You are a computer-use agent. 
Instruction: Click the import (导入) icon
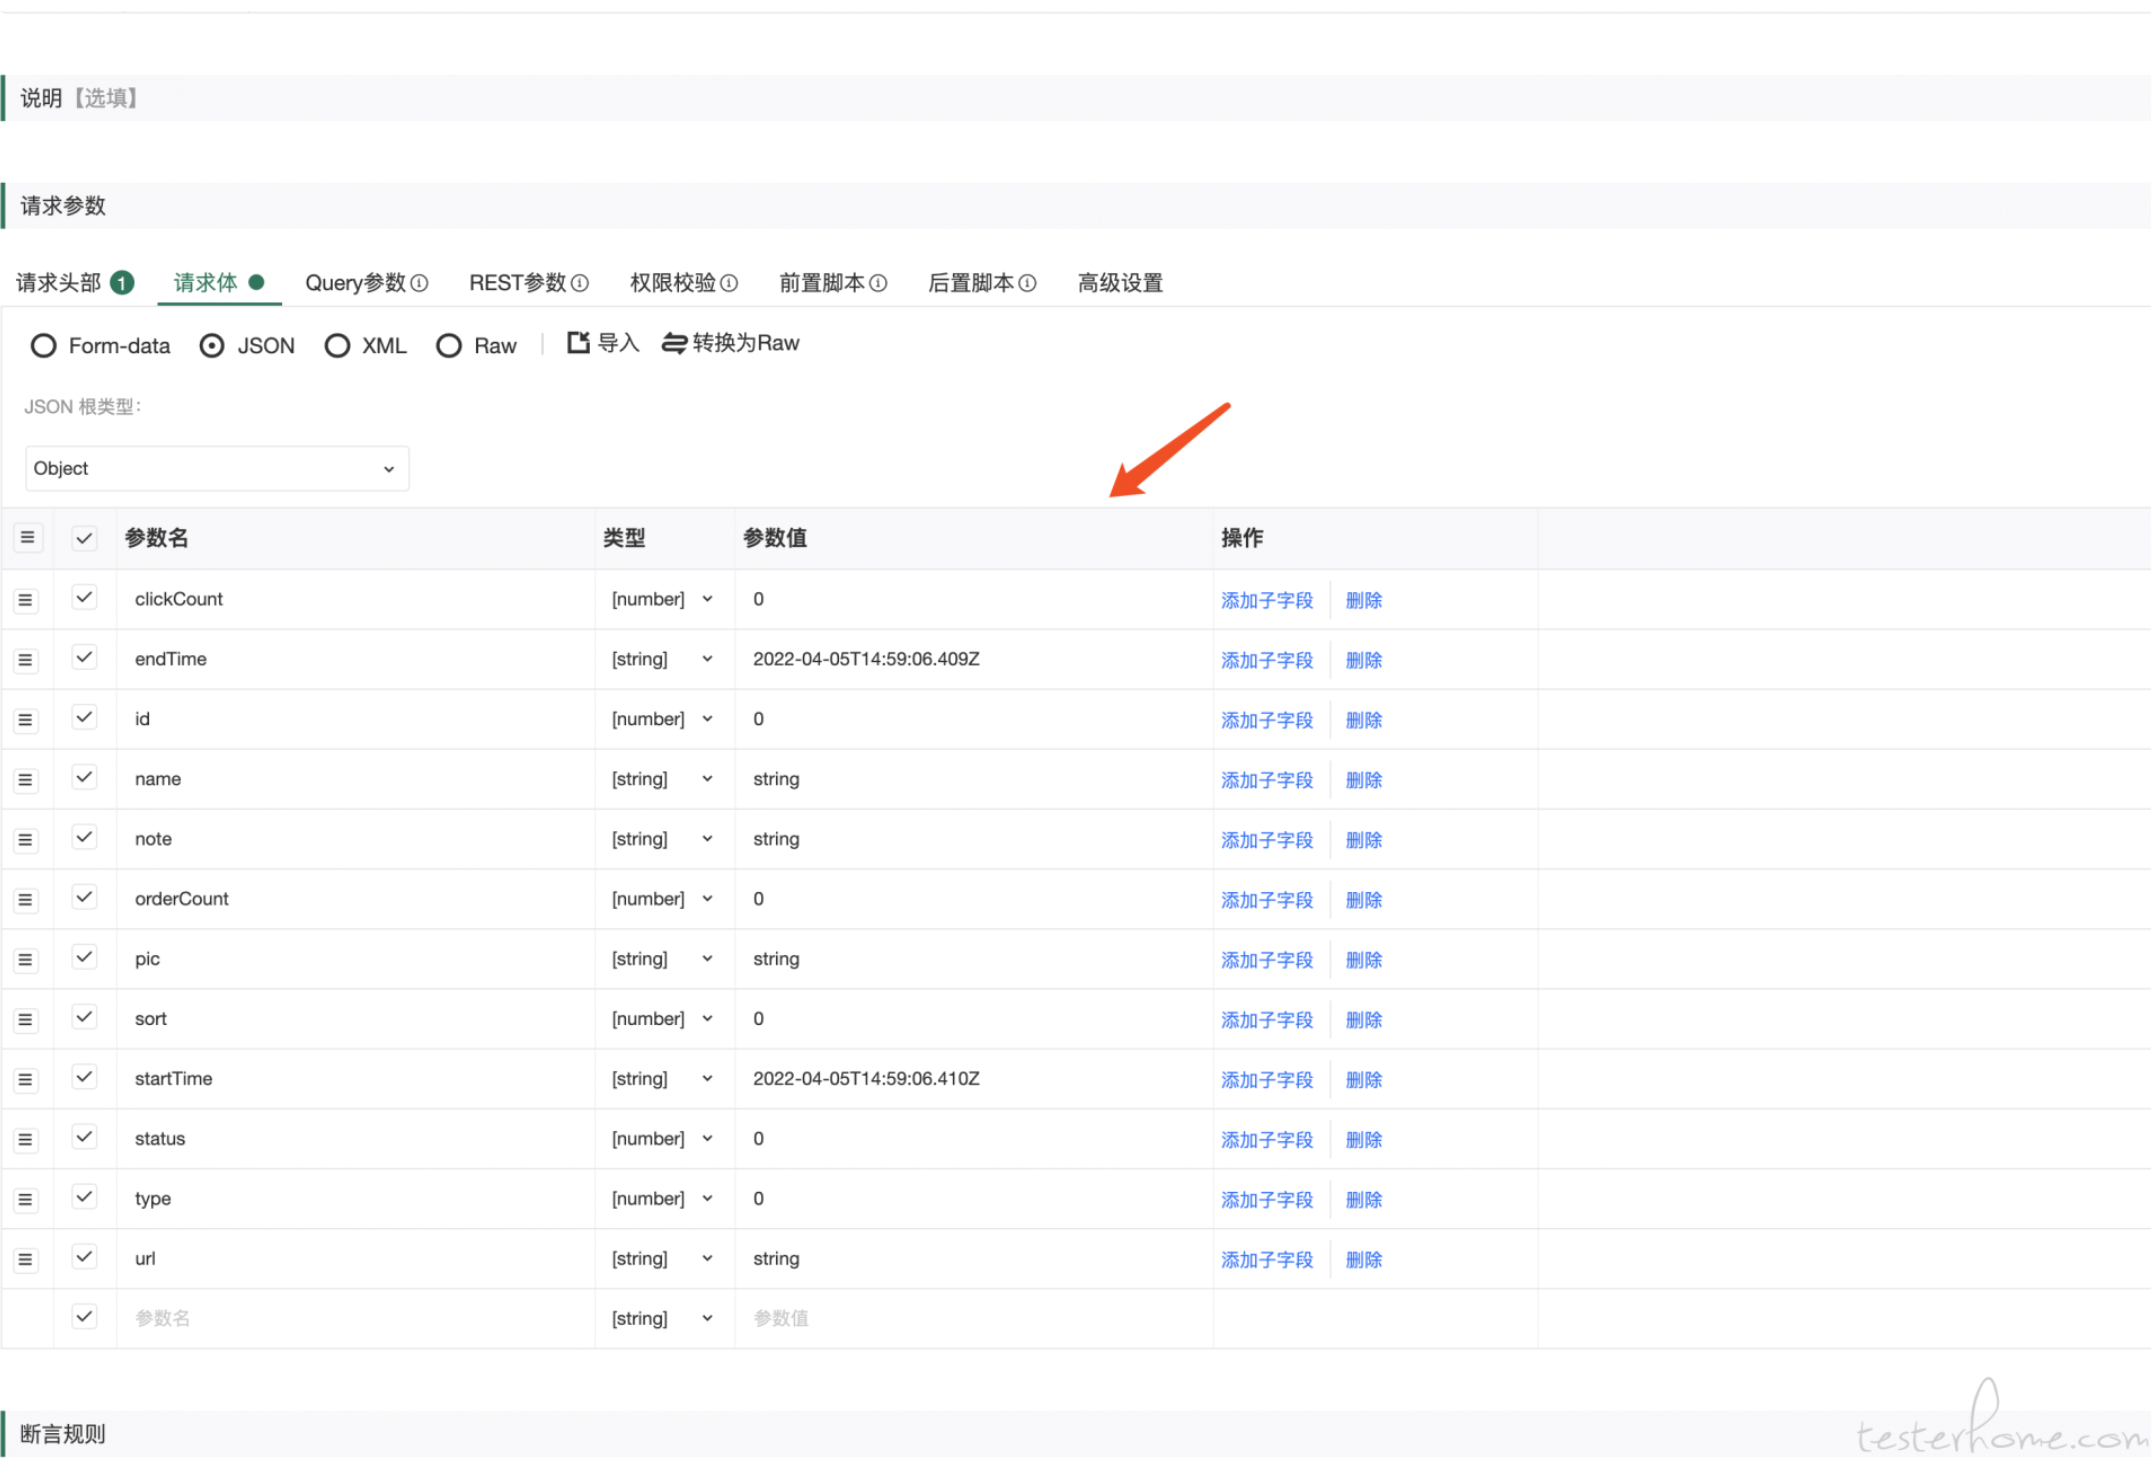pos(578,343)
